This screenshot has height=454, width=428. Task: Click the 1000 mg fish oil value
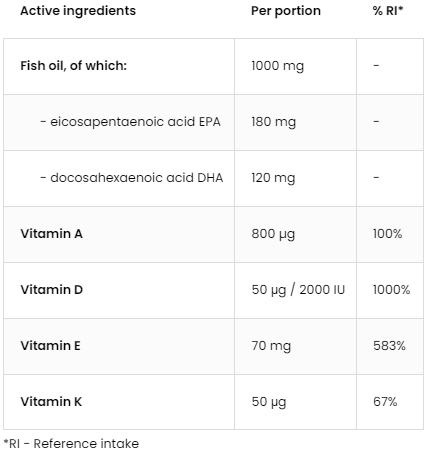278,66
